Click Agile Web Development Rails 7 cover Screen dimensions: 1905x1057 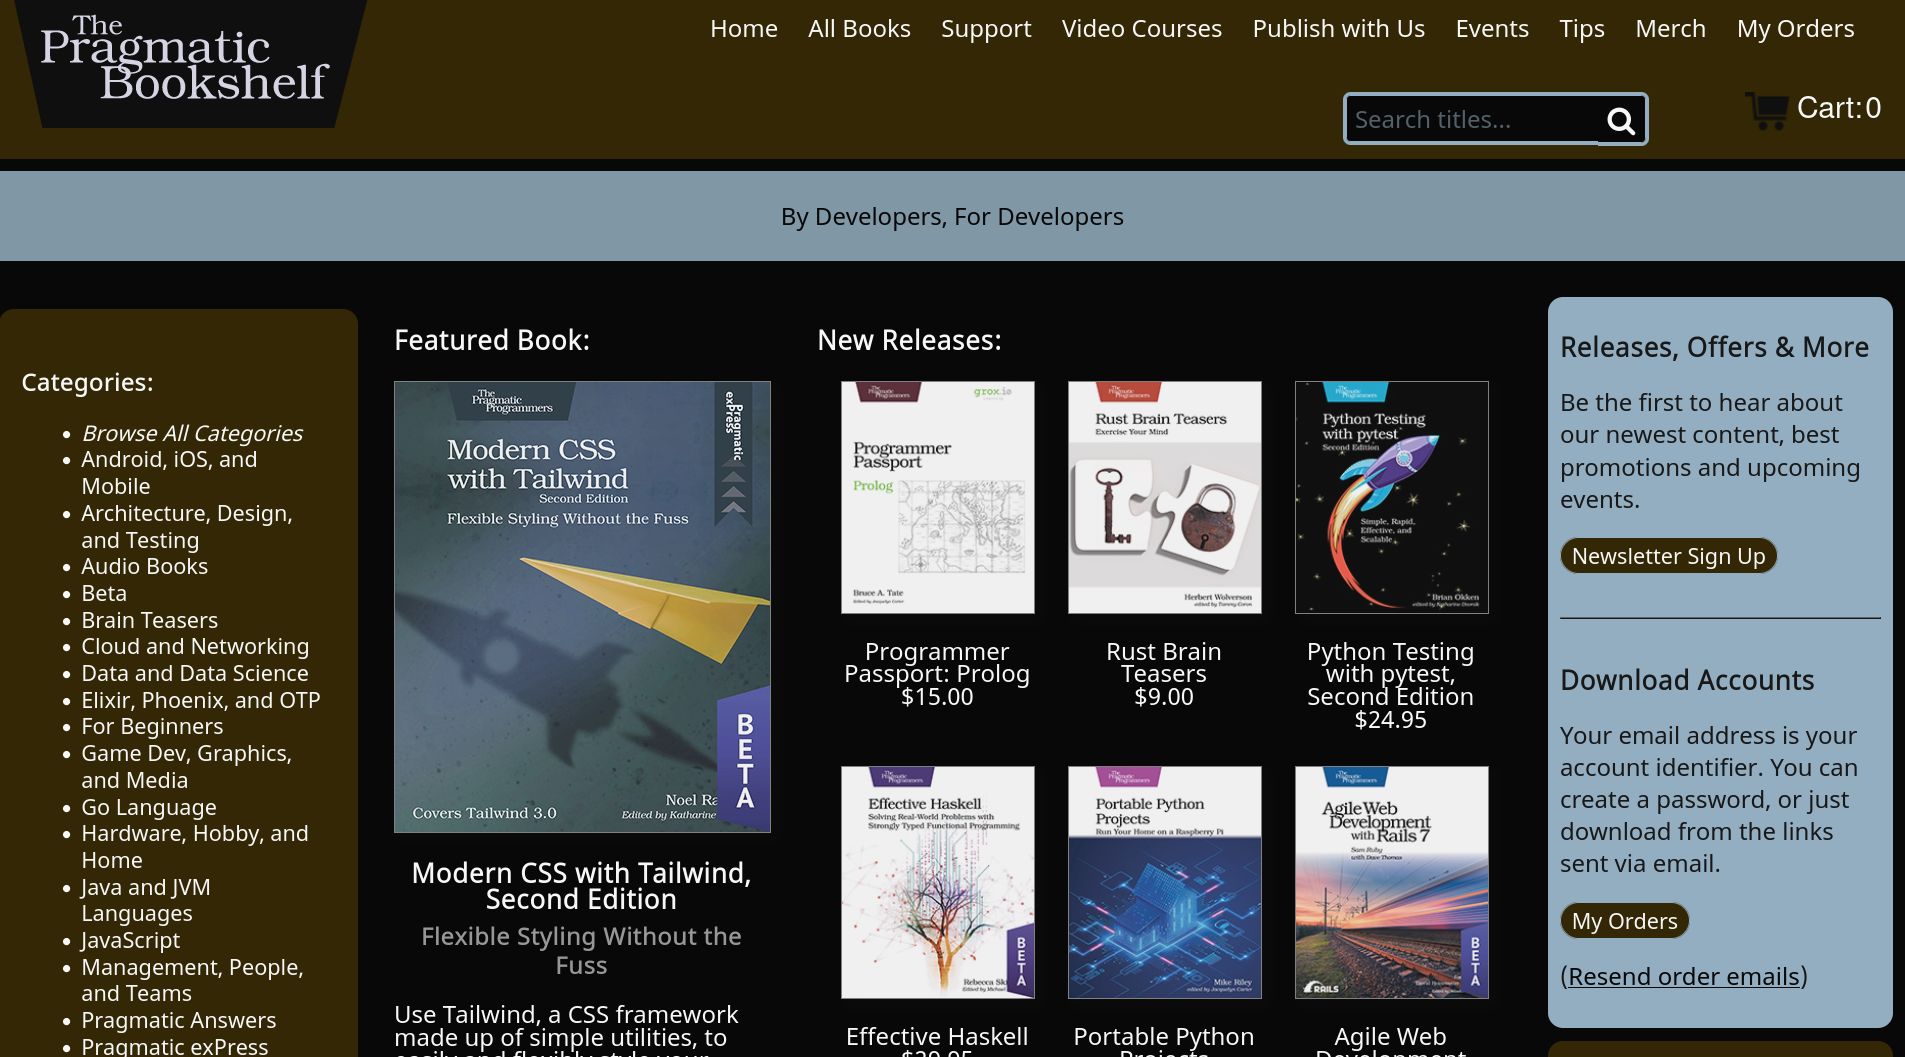click(1391, 882)
